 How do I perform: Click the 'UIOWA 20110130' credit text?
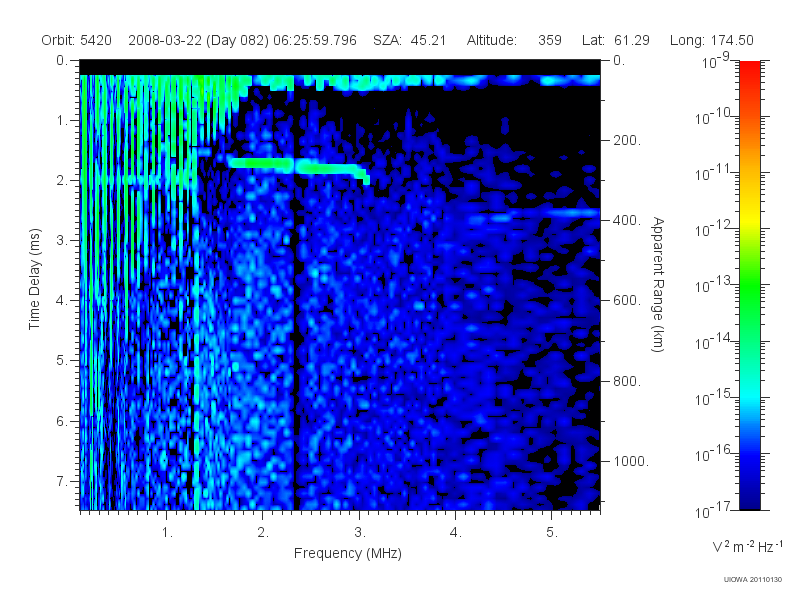pos(753,580)
